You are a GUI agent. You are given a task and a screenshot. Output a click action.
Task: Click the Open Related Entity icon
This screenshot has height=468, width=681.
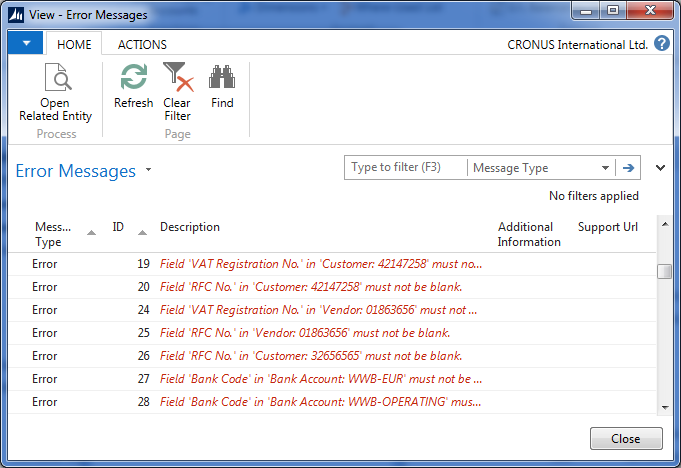click(55, 79)
